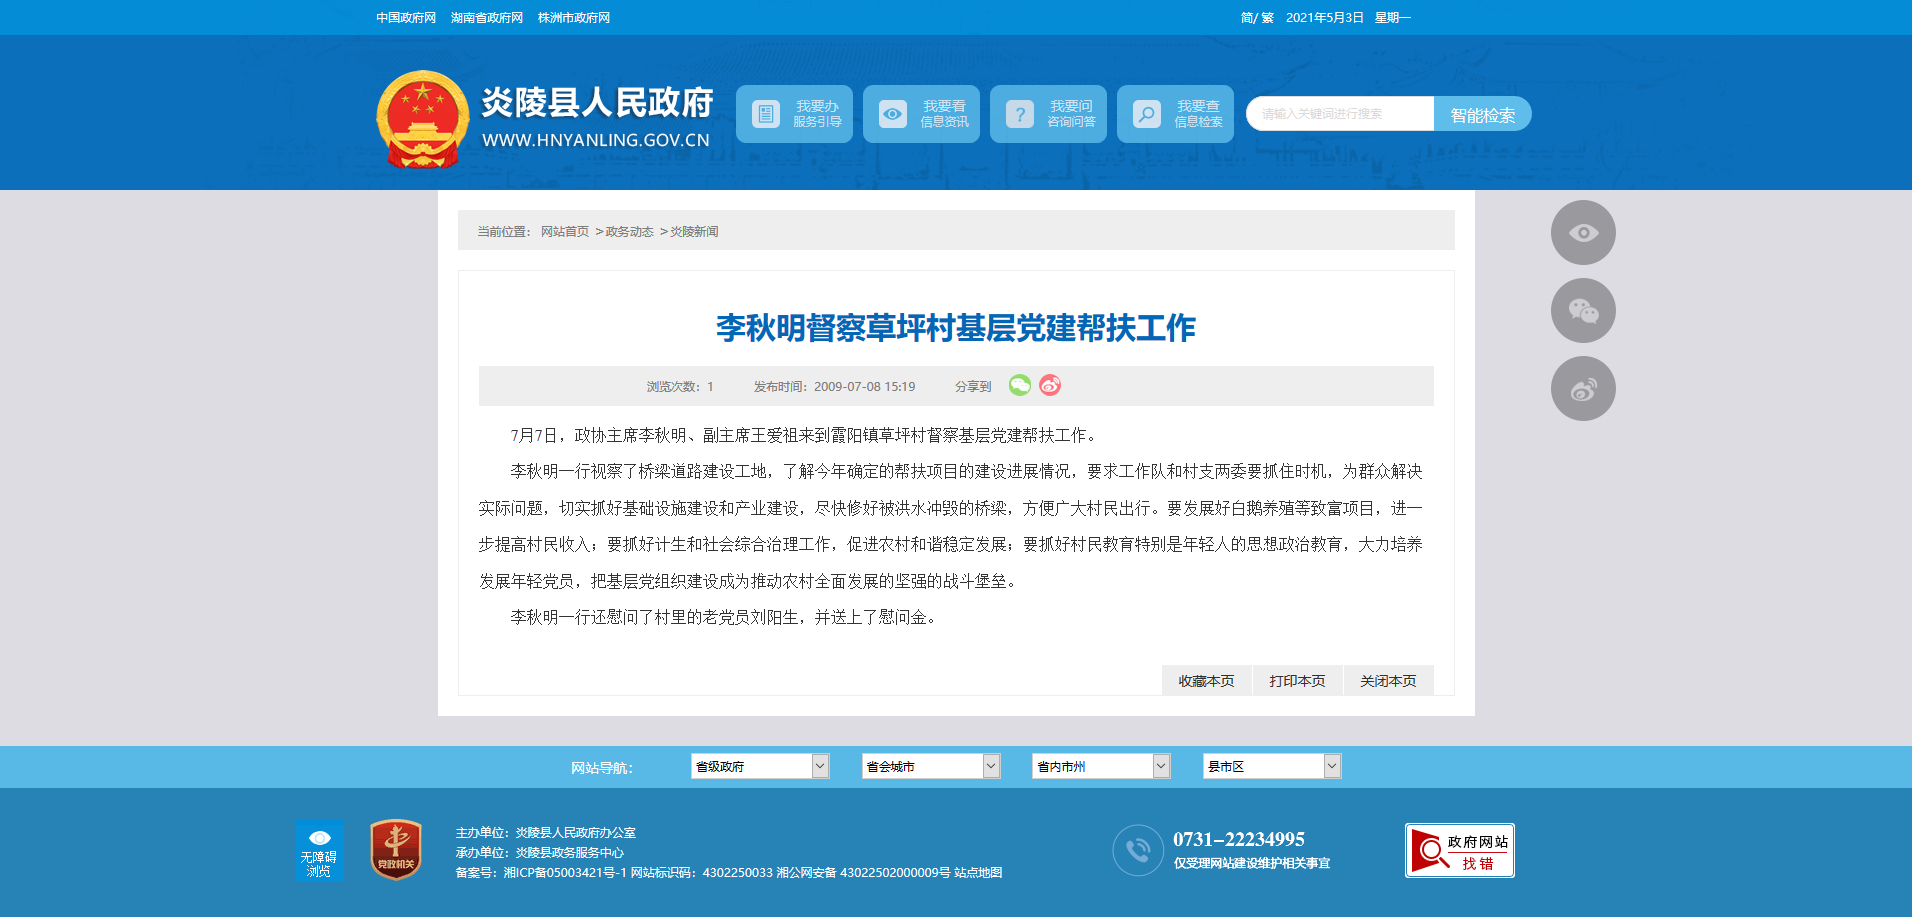Share article via red Weibo icon

(1049, 385)
